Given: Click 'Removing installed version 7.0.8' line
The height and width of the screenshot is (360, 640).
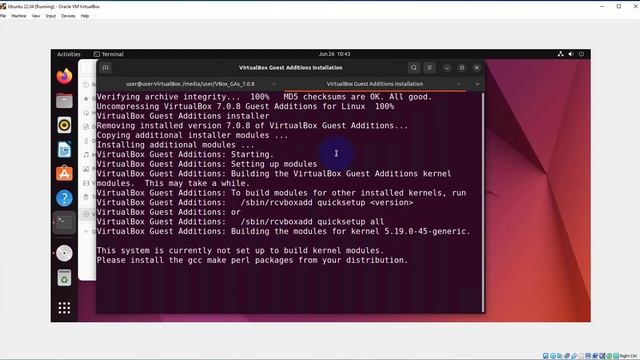Looking at the screenshot, I should point(252,126).
